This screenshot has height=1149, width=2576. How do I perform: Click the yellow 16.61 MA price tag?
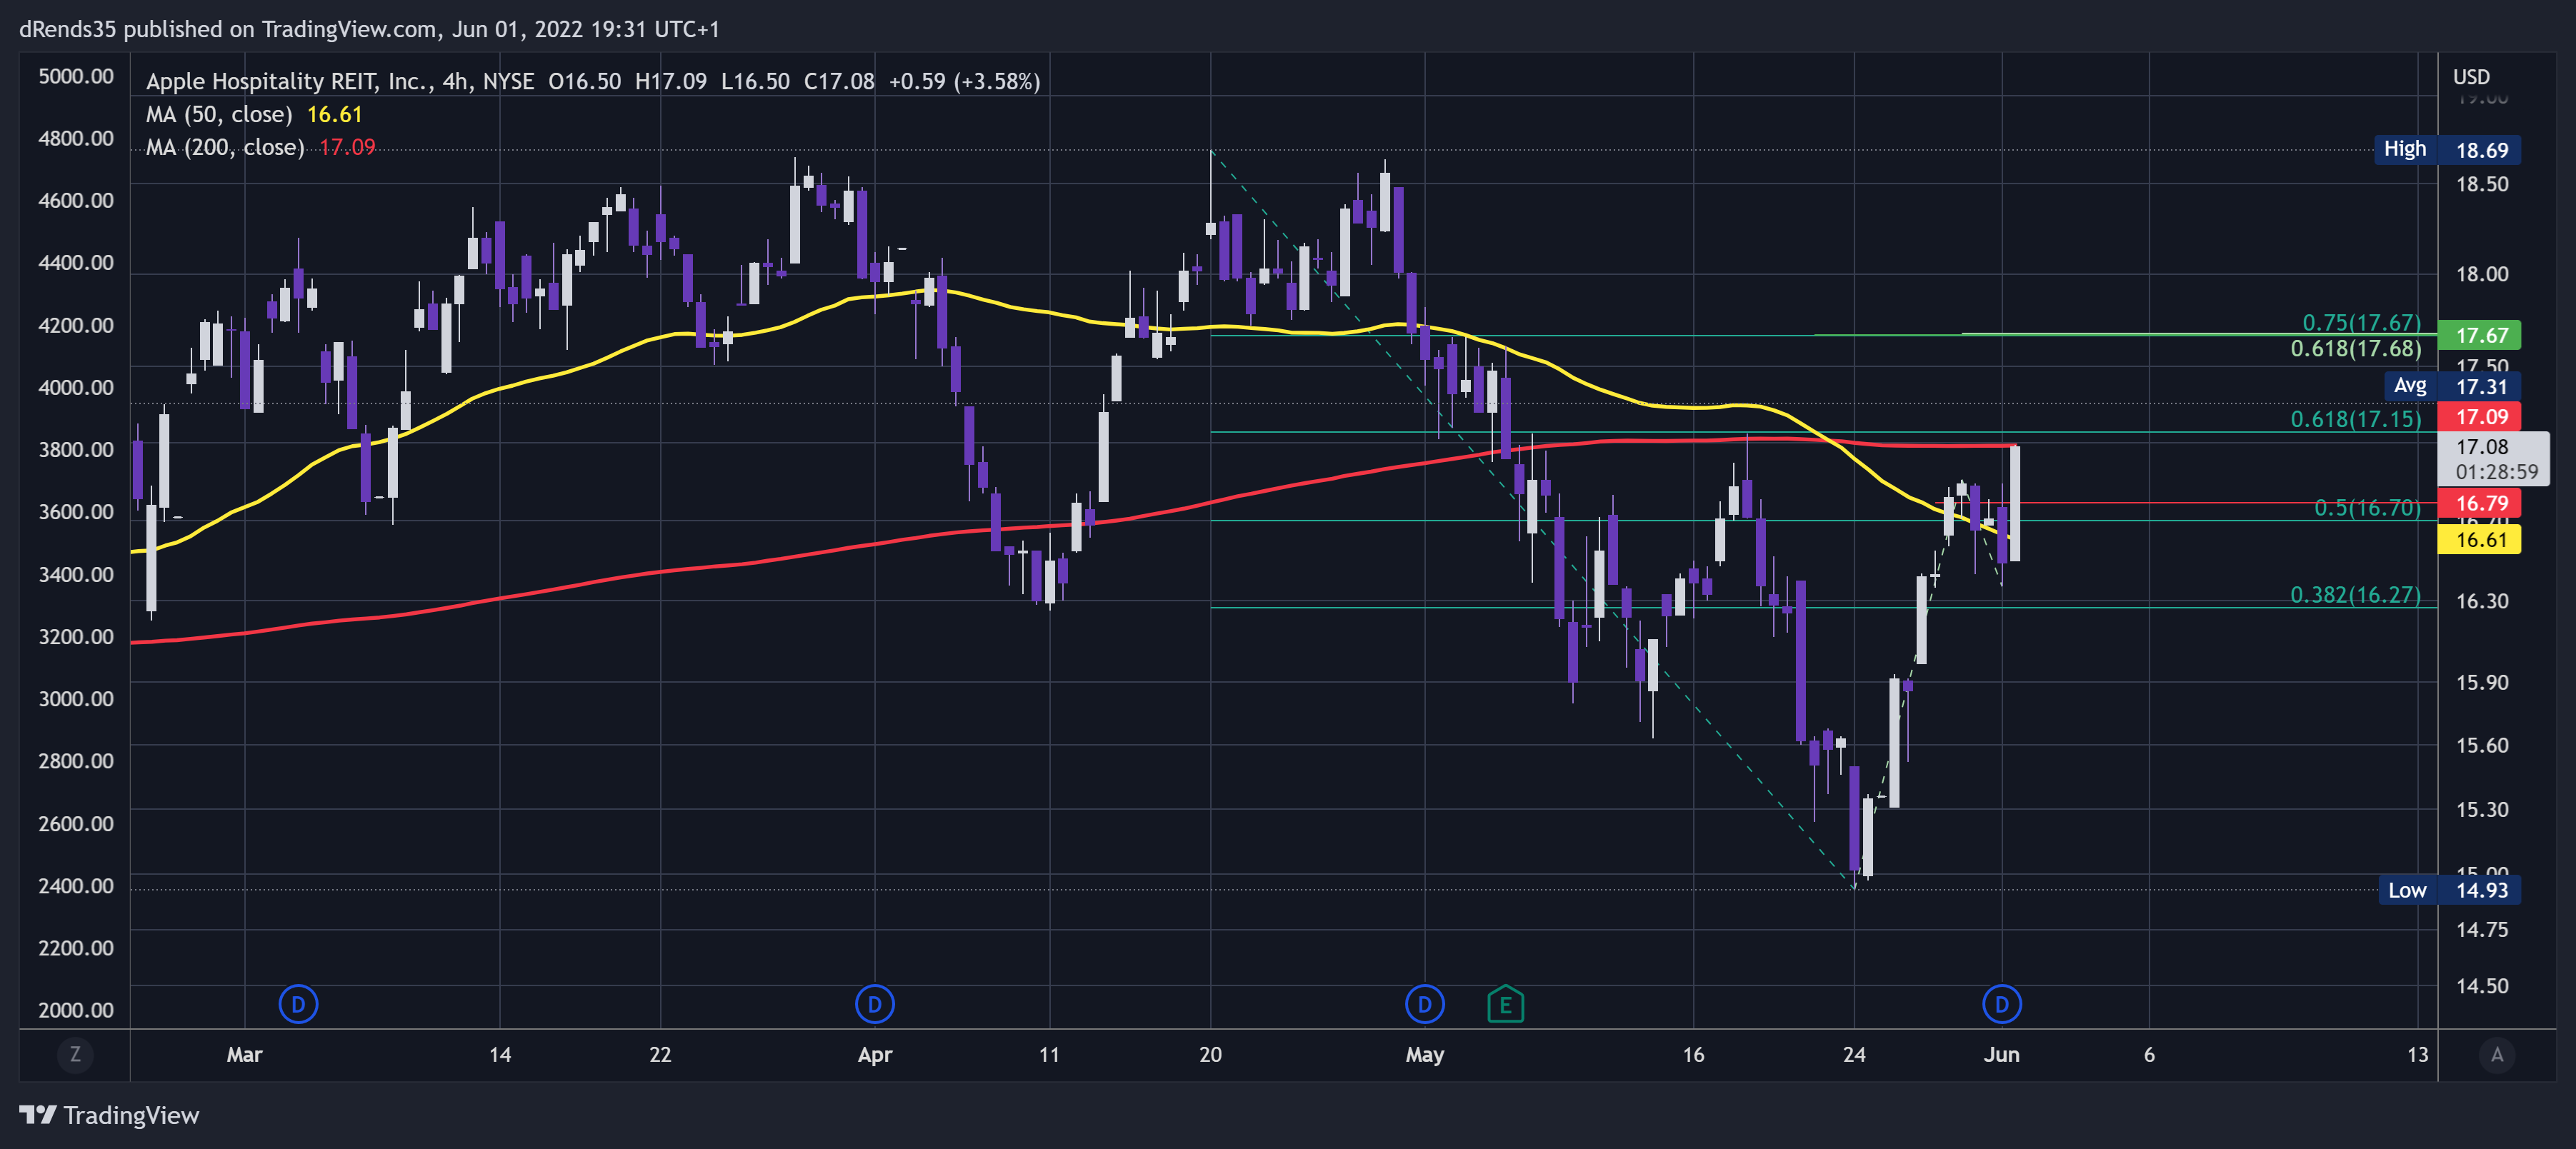pos(2479,540)
